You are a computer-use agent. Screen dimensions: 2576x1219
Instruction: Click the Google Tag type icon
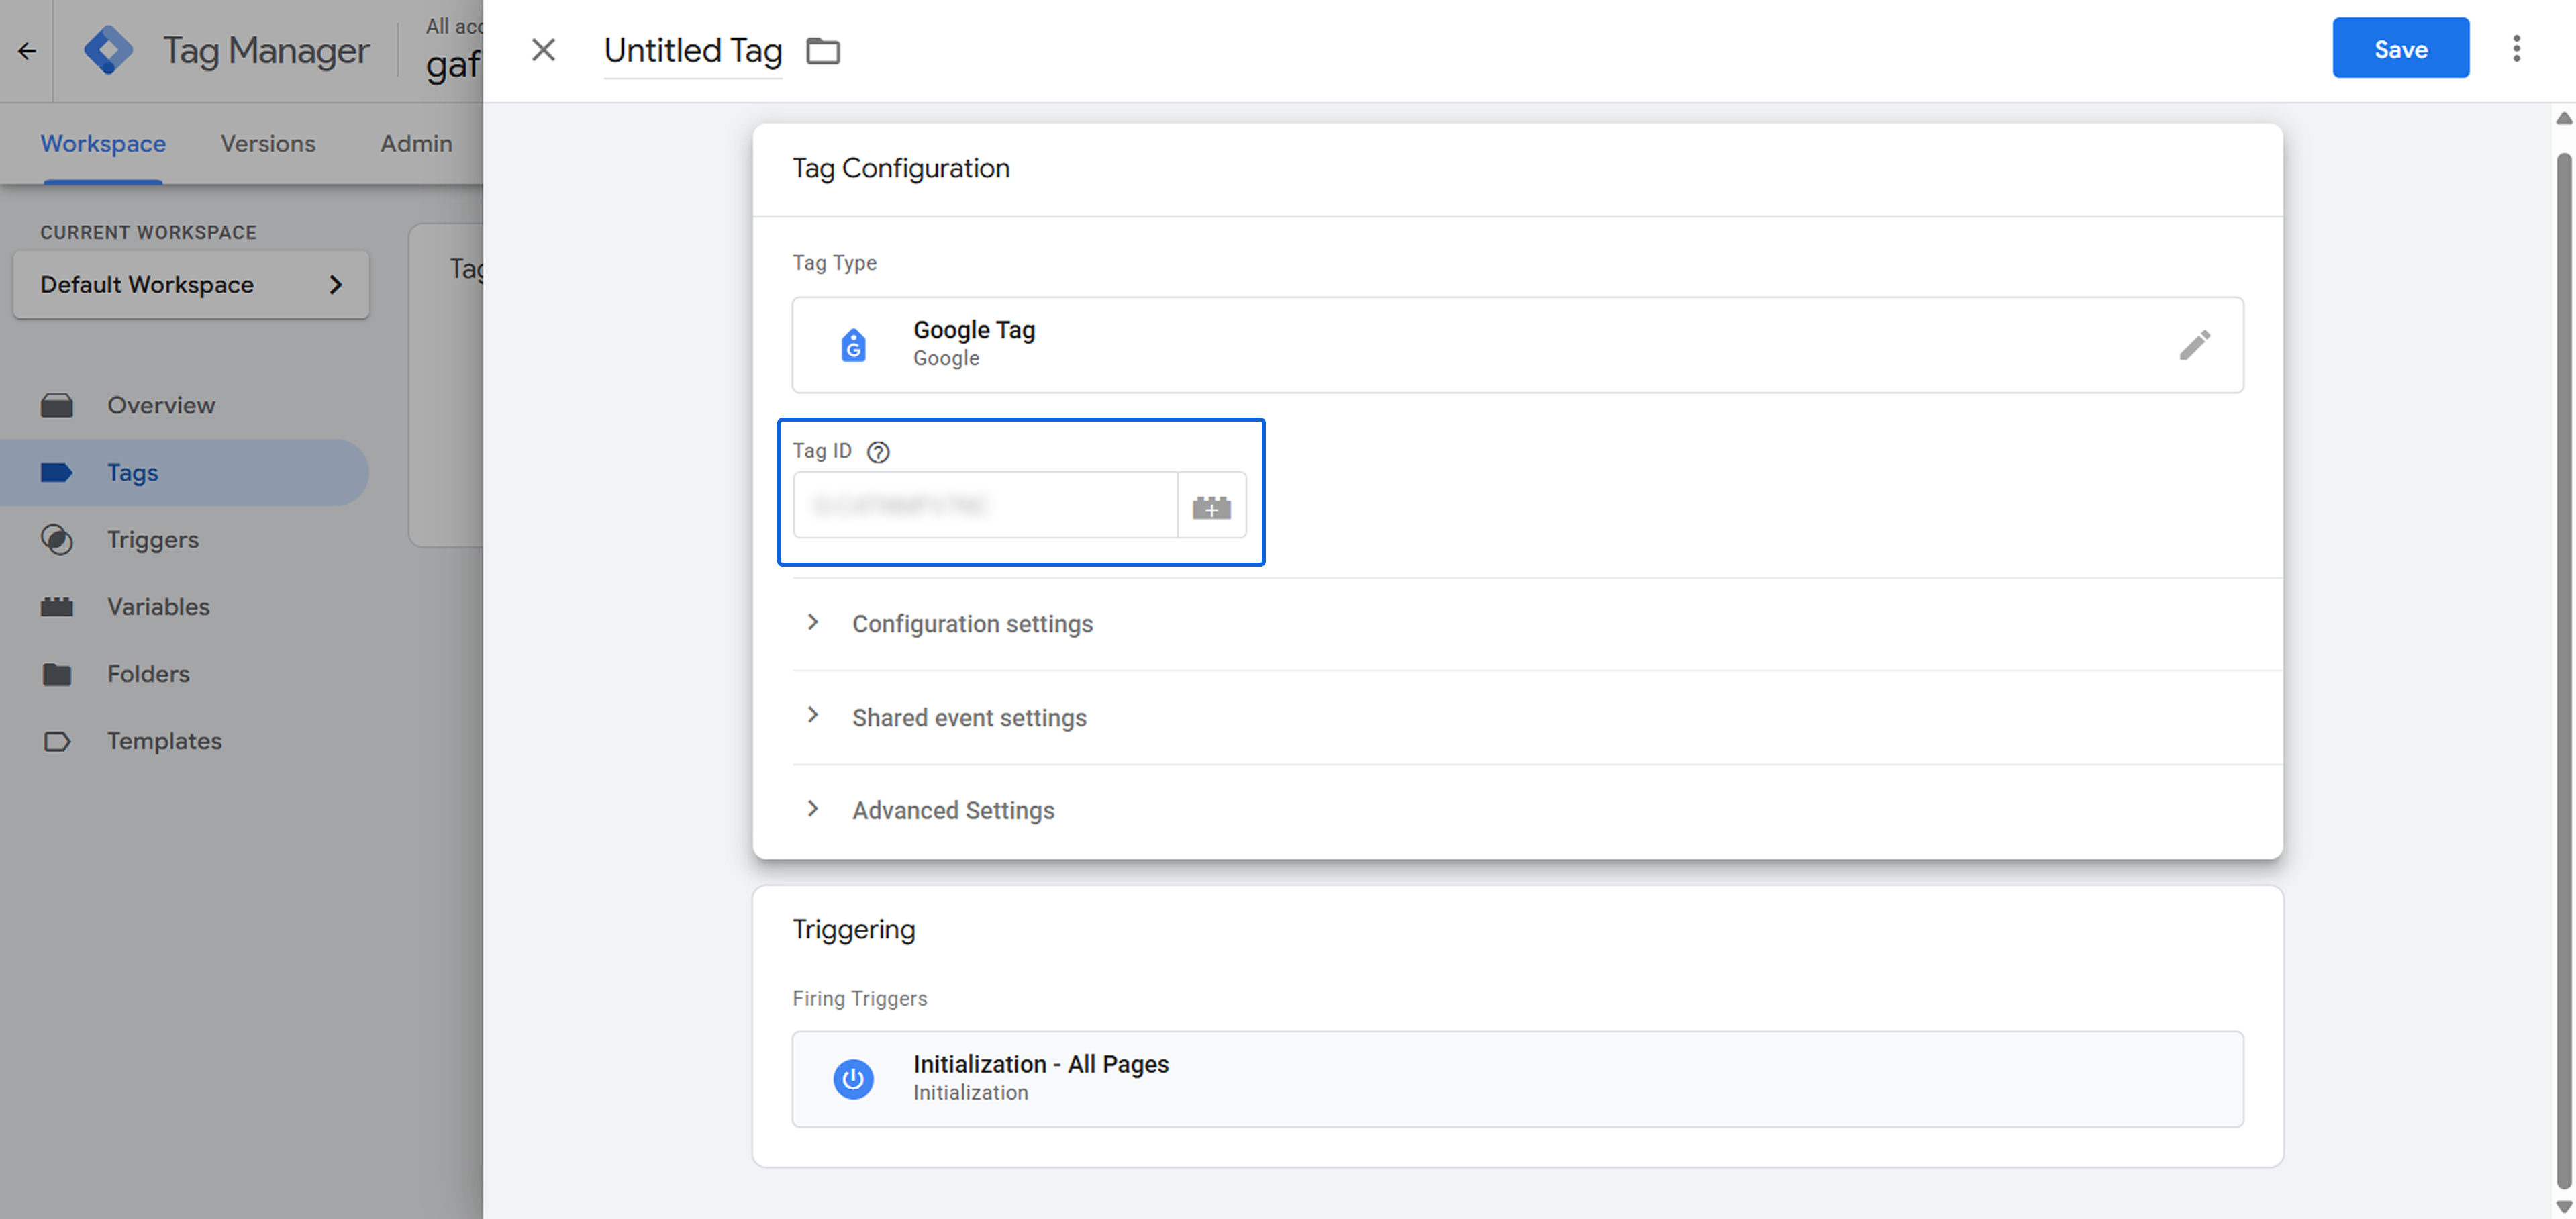pos(853,345)
